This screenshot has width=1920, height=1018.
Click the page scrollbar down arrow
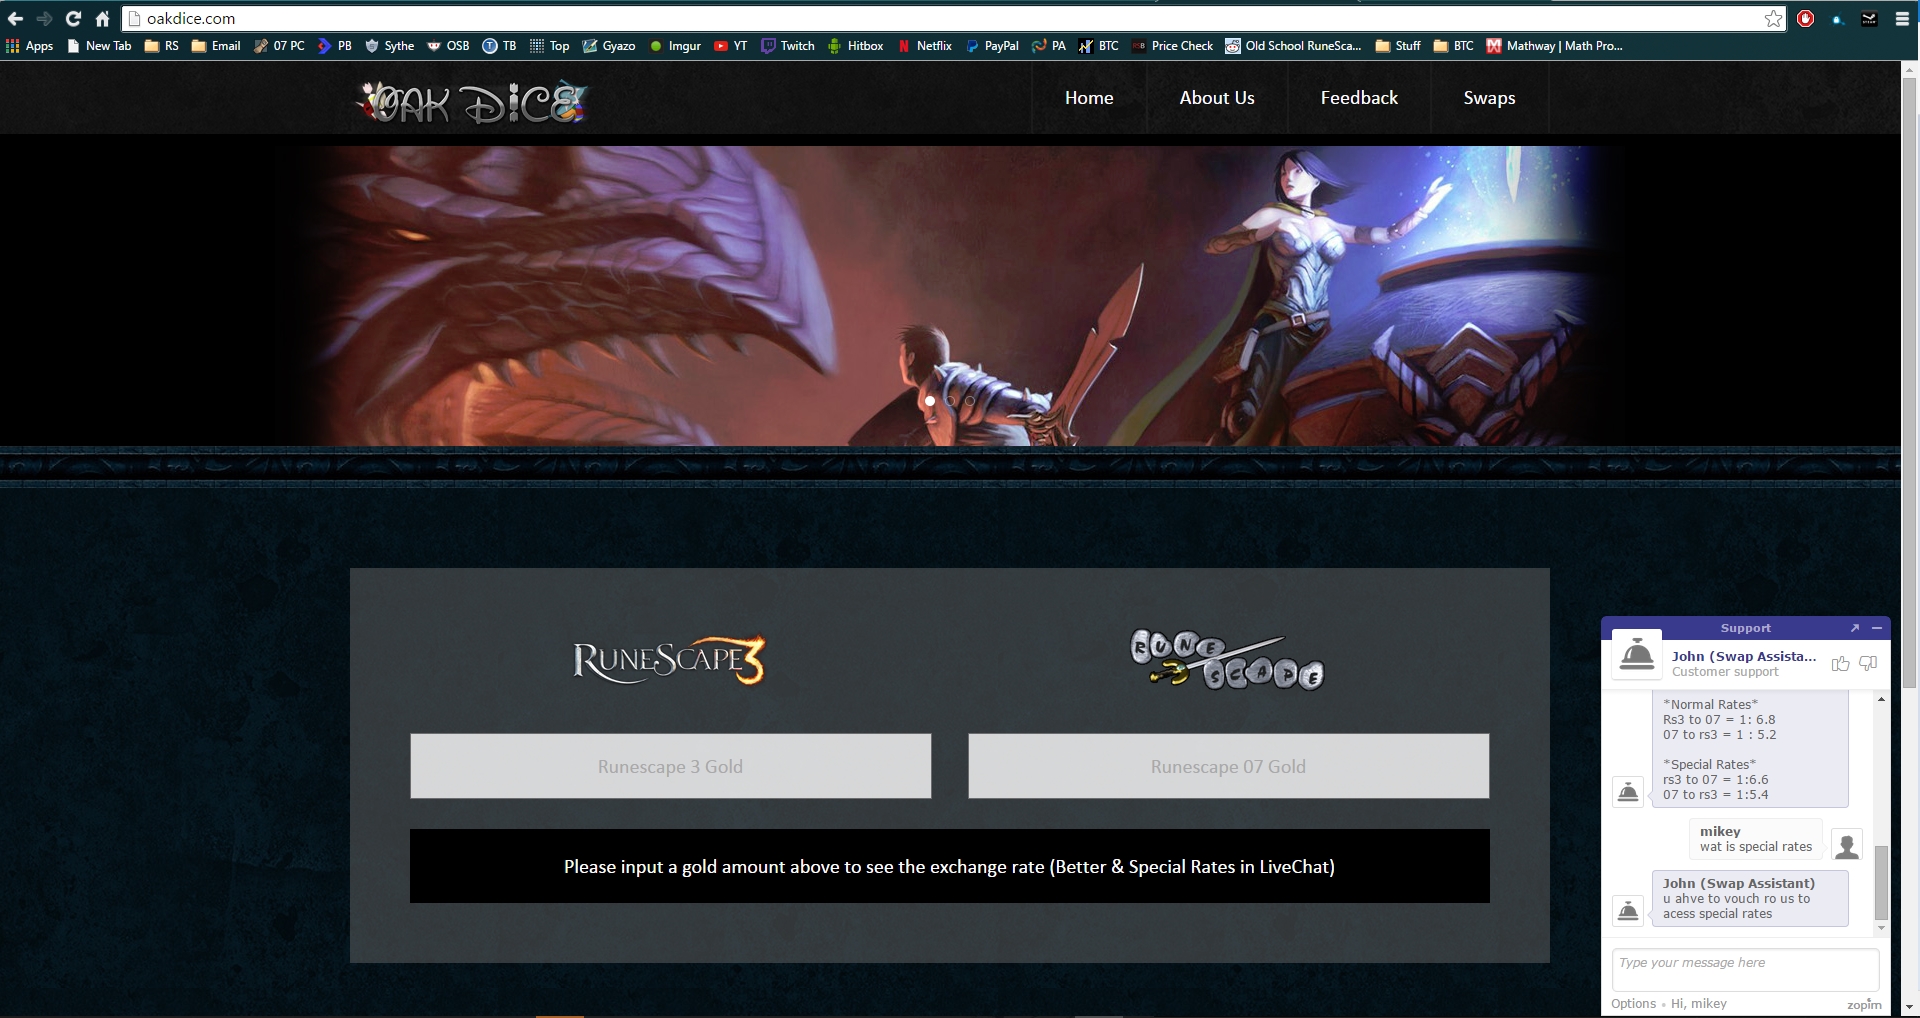(1910, 1007)
